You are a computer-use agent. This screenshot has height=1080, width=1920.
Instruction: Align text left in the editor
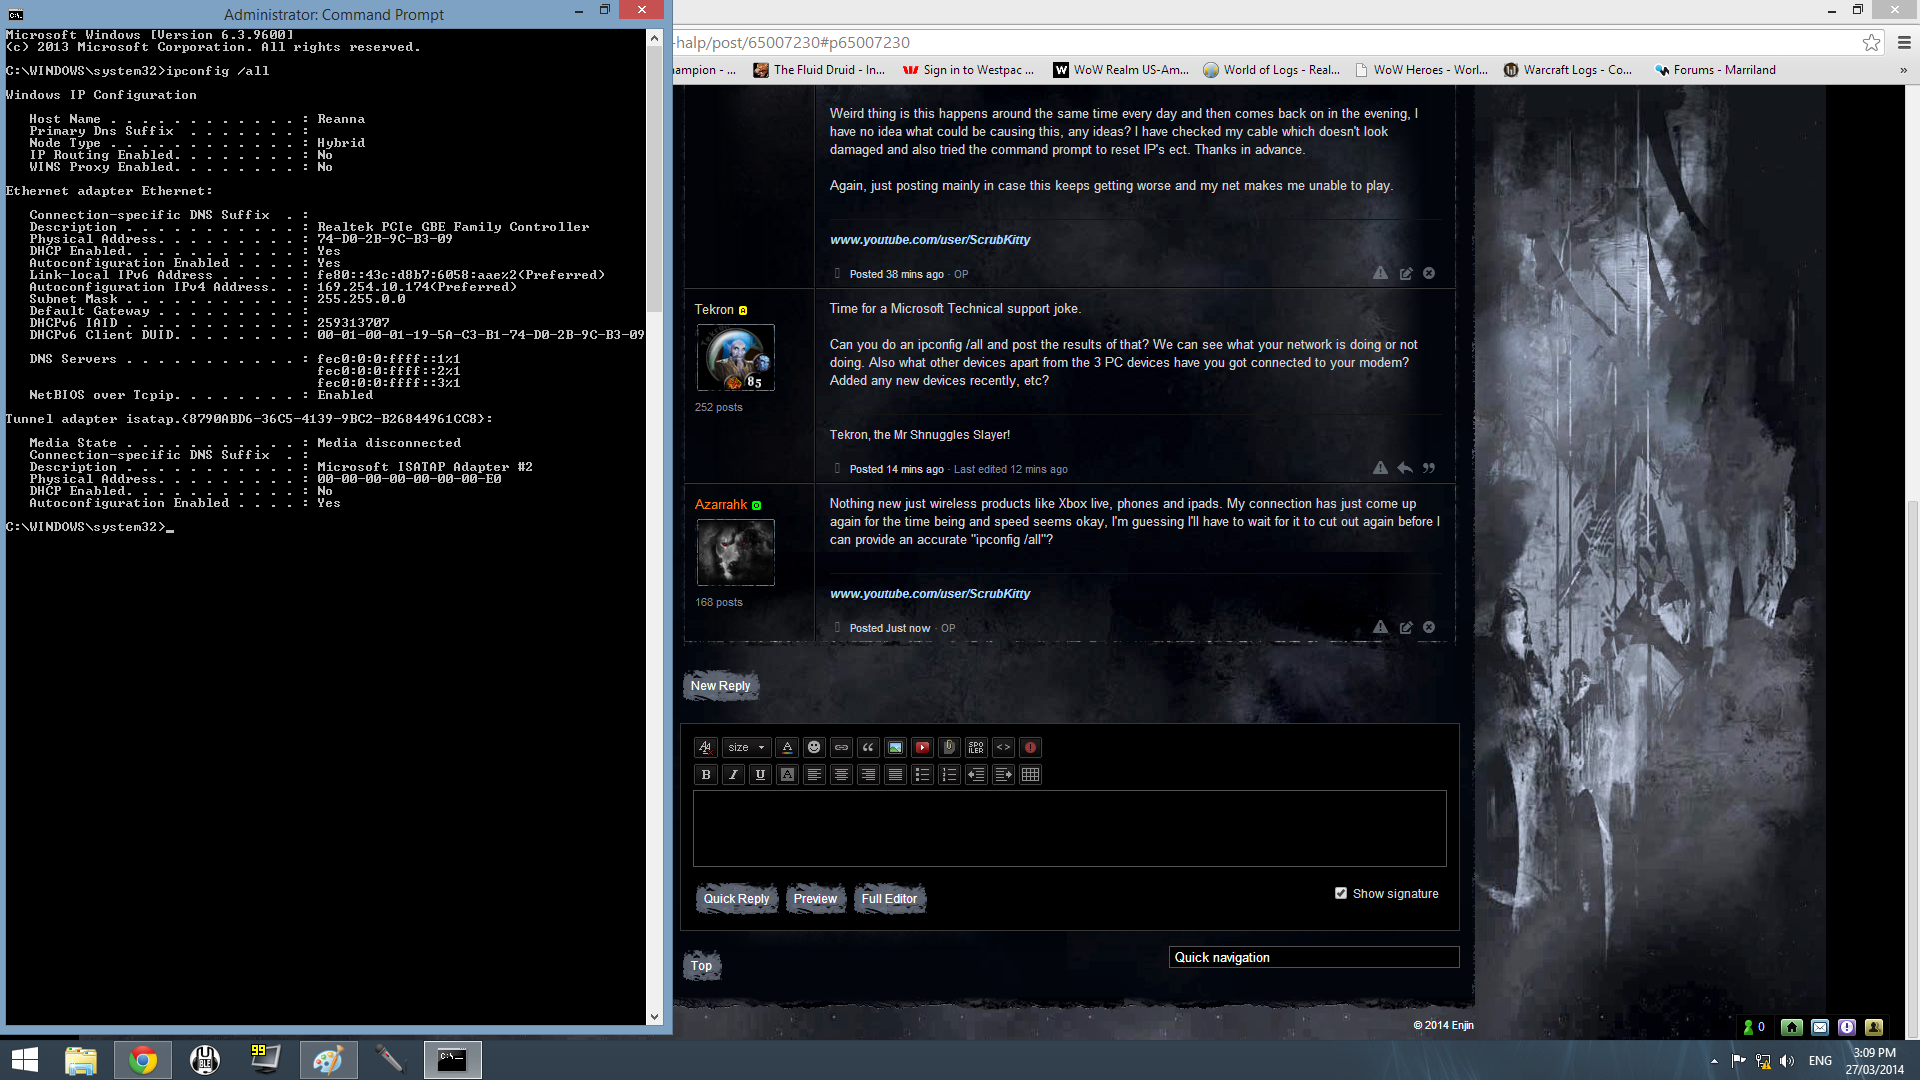(x=814, y=774)
